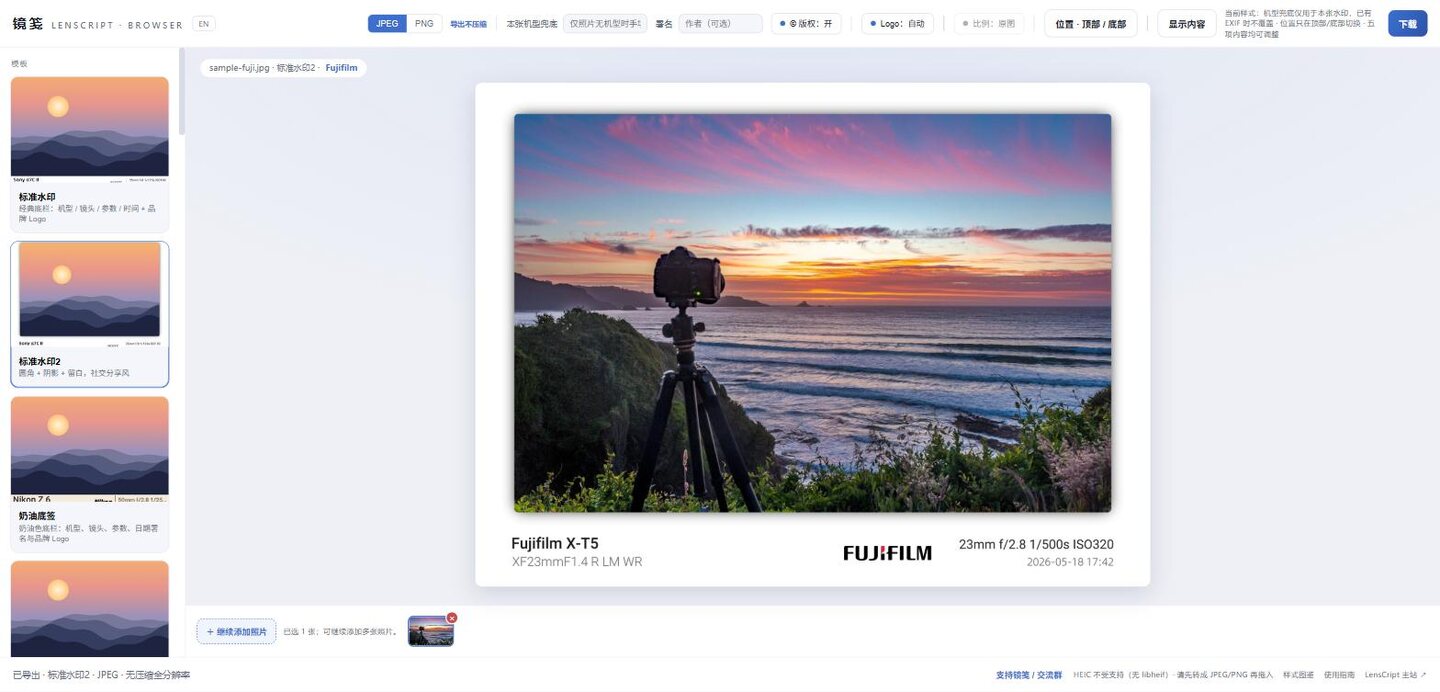Click the 23mm f/2.8 1/500s ISO320 parameters
Image resolution: width=1440 pixels, height=692 pixels.
pos(1036,545)
